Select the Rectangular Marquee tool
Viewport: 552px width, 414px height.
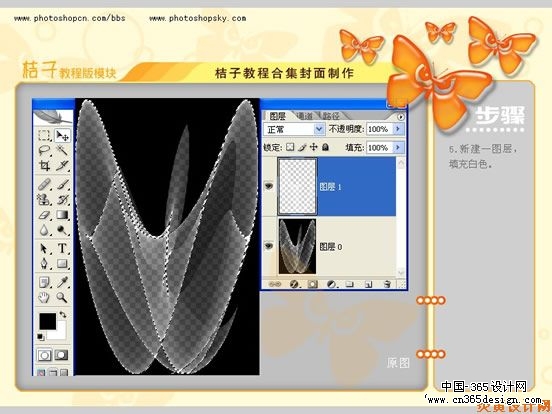(44, 136)
